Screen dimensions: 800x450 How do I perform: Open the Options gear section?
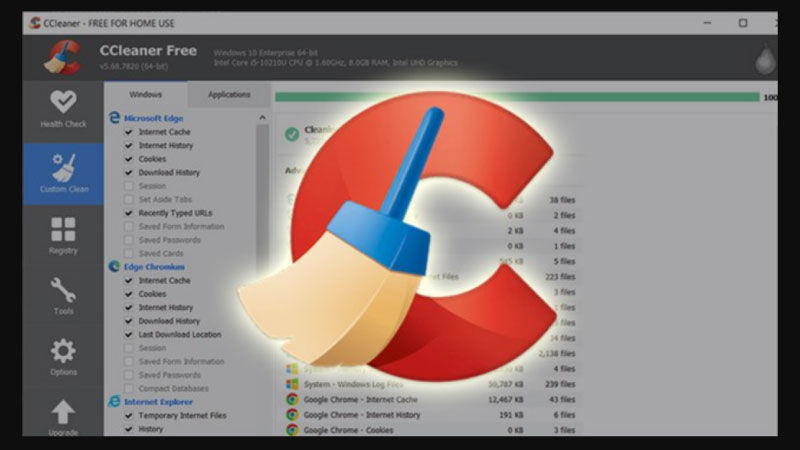click(63, 357)
